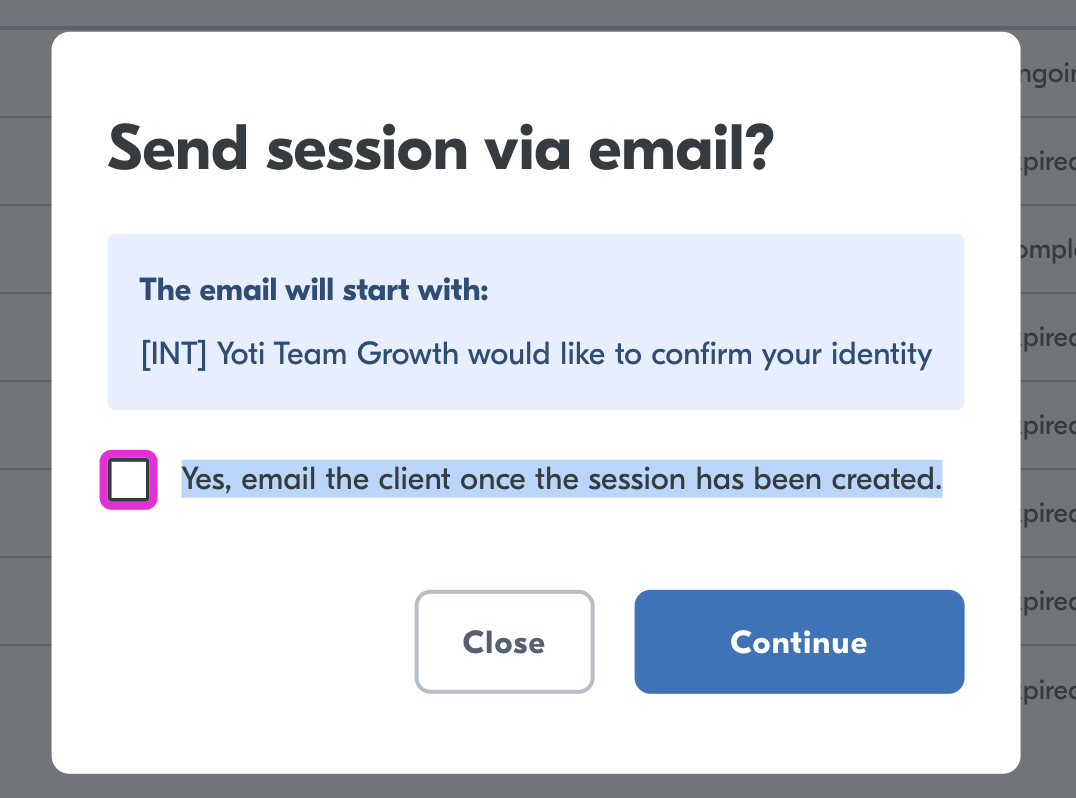This screenshot has width=1076, height=798.
Task: Select the highlighted confirmation sentence text
Action: (x=561, y=479)
